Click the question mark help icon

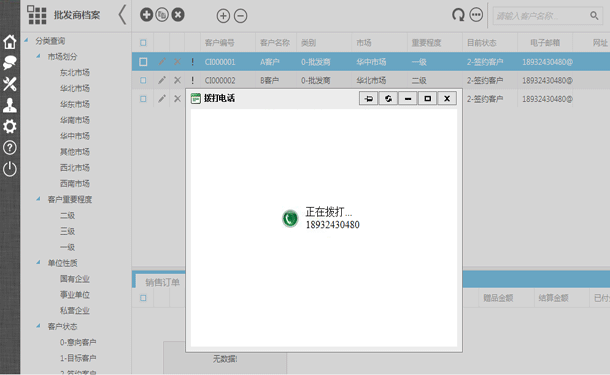pos(10,147)
